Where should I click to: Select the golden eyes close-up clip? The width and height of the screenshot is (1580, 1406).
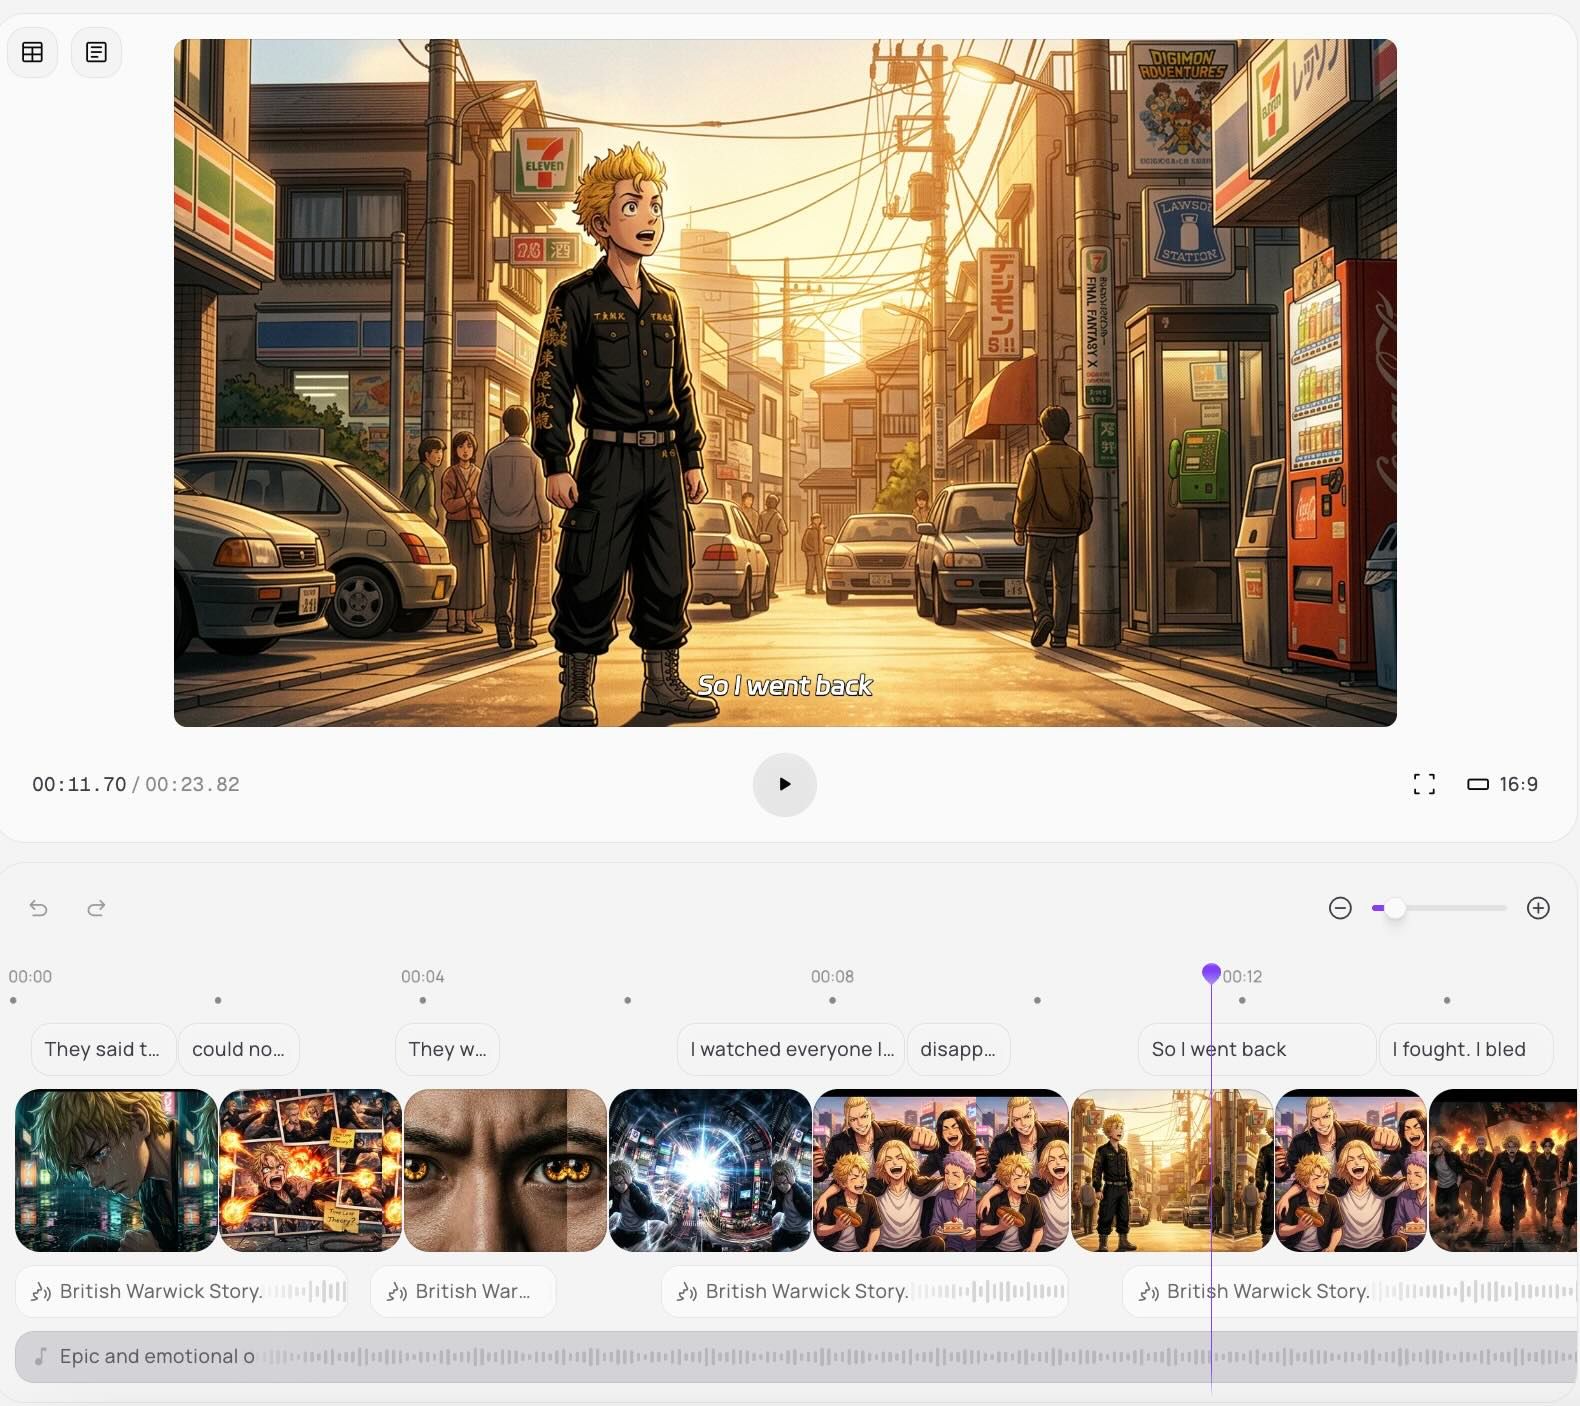coord(505,1170)
